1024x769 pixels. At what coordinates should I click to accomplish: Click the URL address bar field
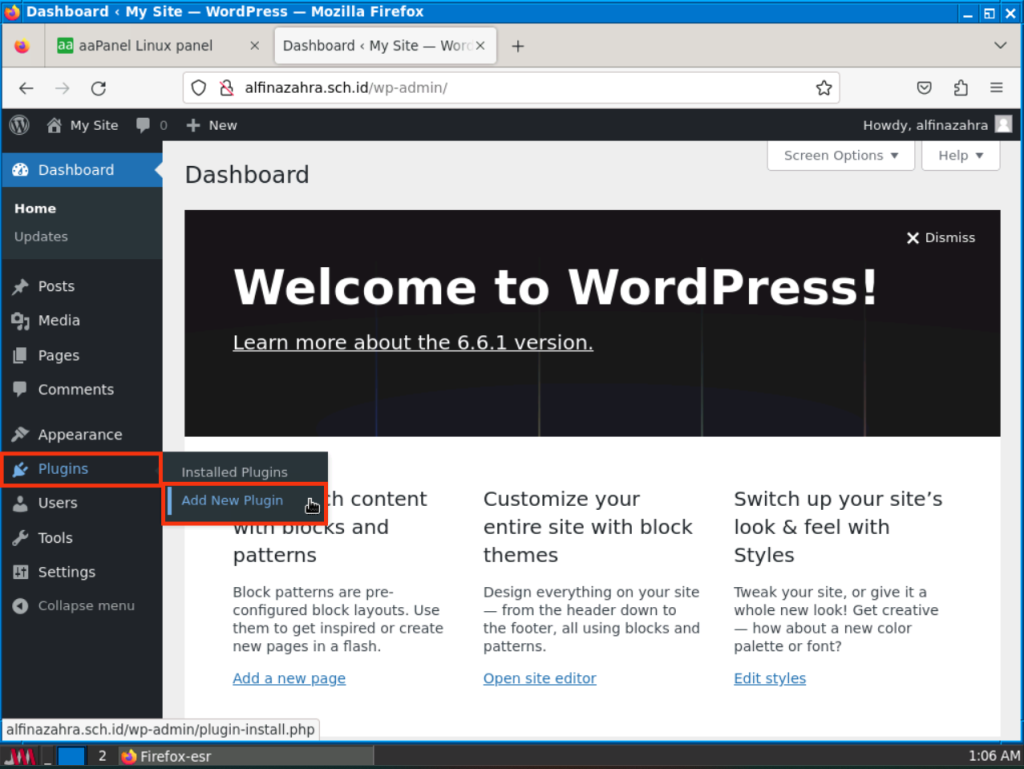(x=520, y=88)
